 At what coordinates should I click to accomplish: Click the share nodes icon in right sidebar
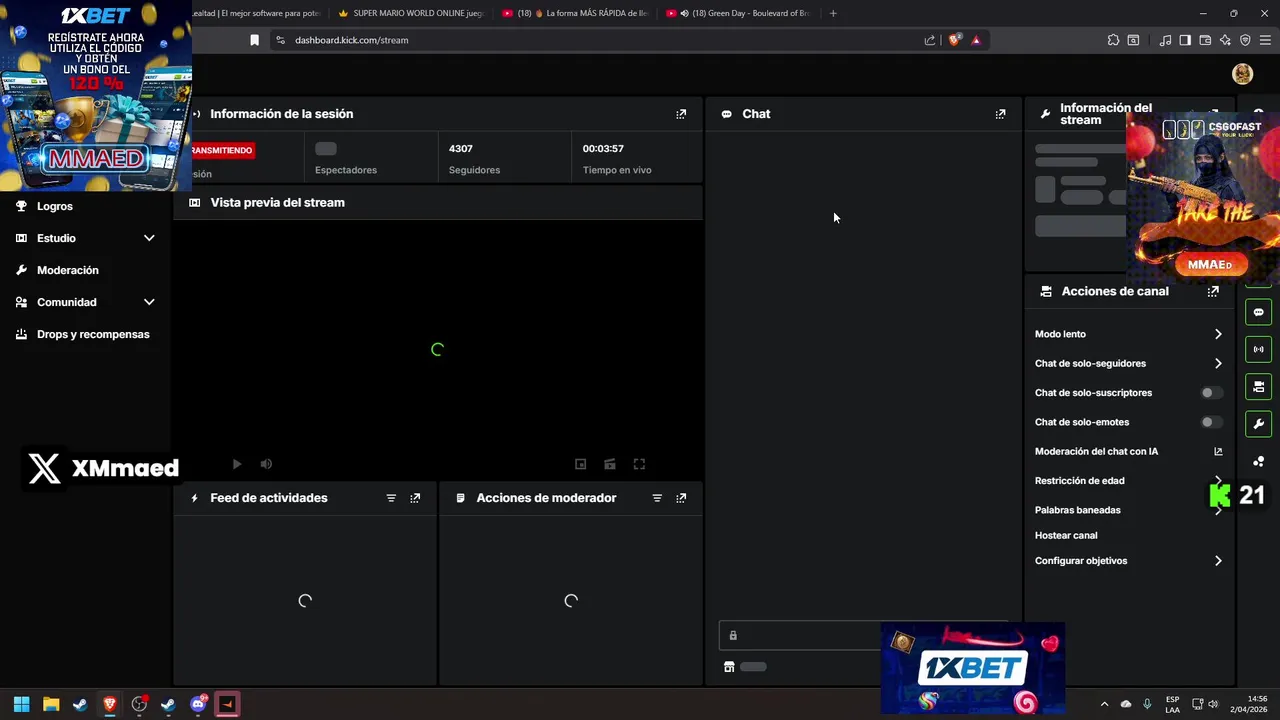click(1258, 461)
